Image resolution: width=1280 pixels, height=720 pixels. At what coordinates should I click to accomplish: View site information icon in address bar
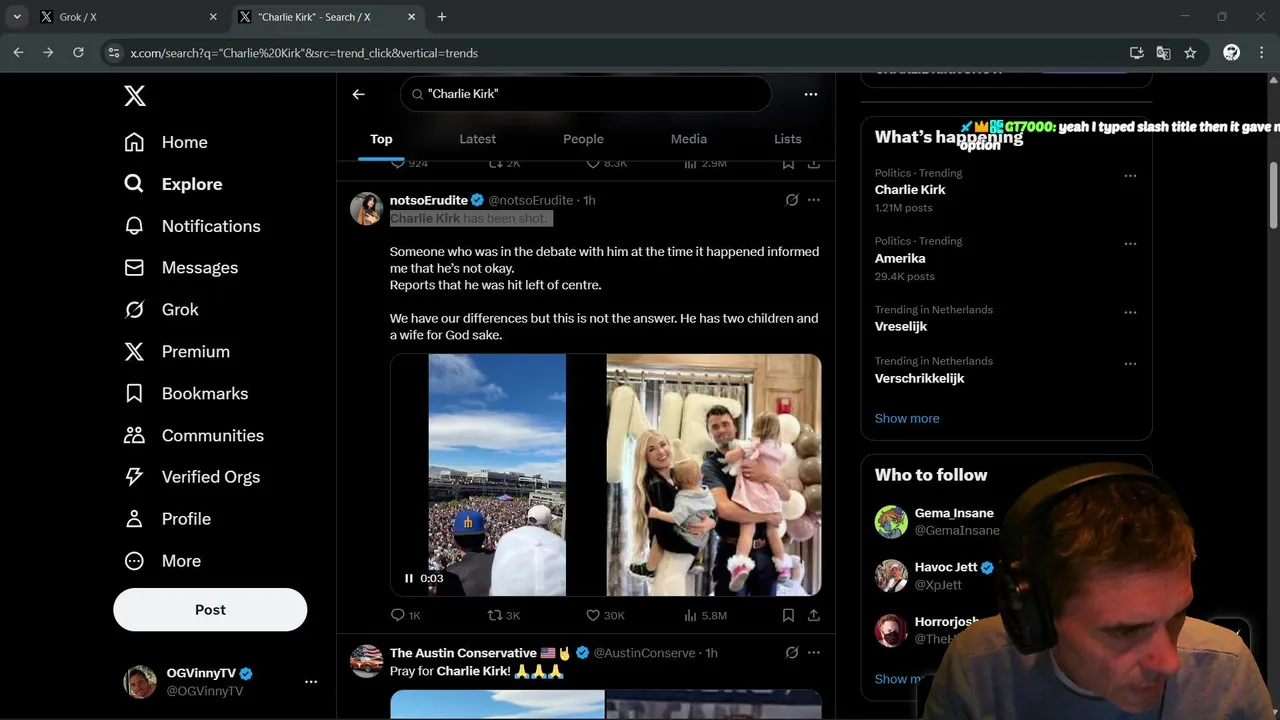(x=114, y=53)
